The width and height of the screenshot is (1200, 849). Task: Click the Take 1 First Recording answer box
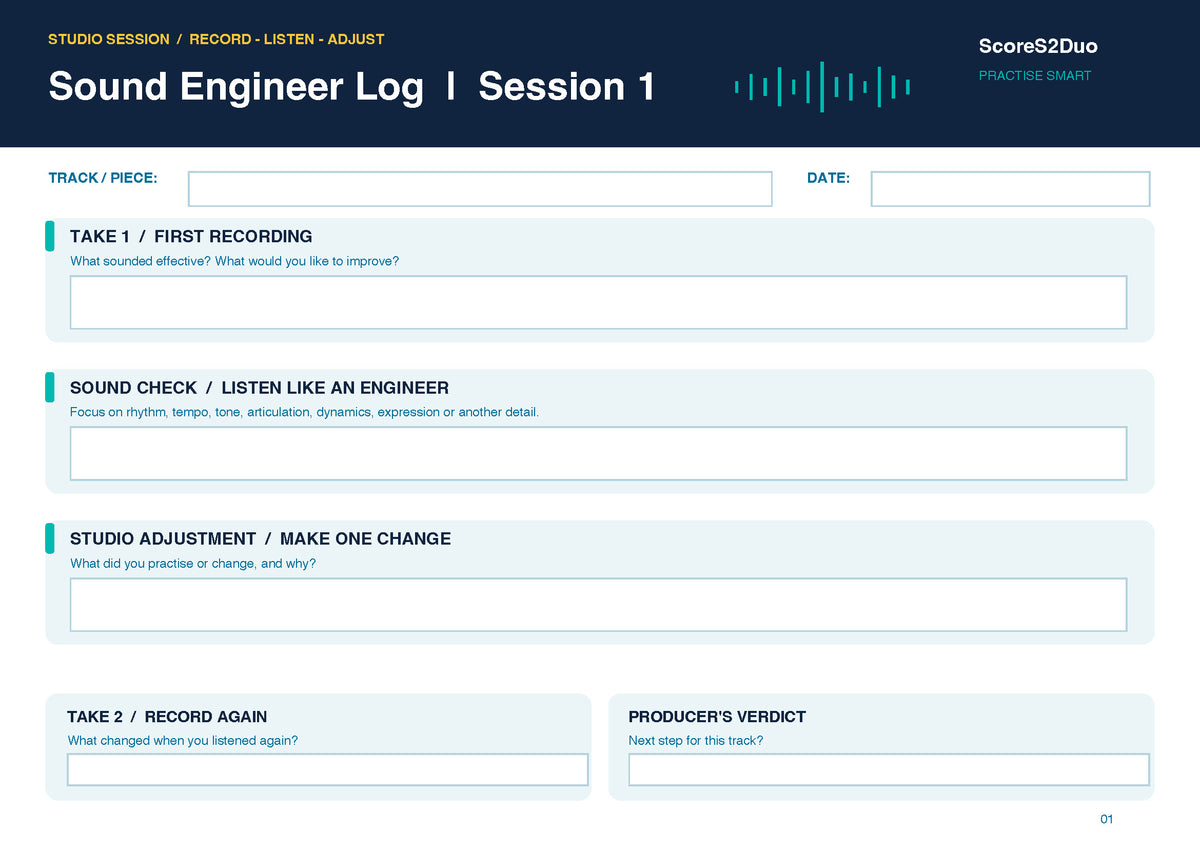point(598,302)
